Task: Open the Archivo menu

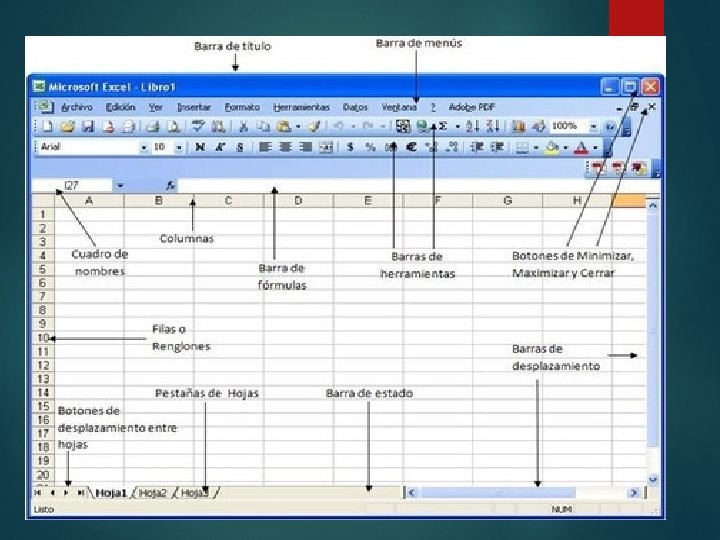Action: pos(77,107)
